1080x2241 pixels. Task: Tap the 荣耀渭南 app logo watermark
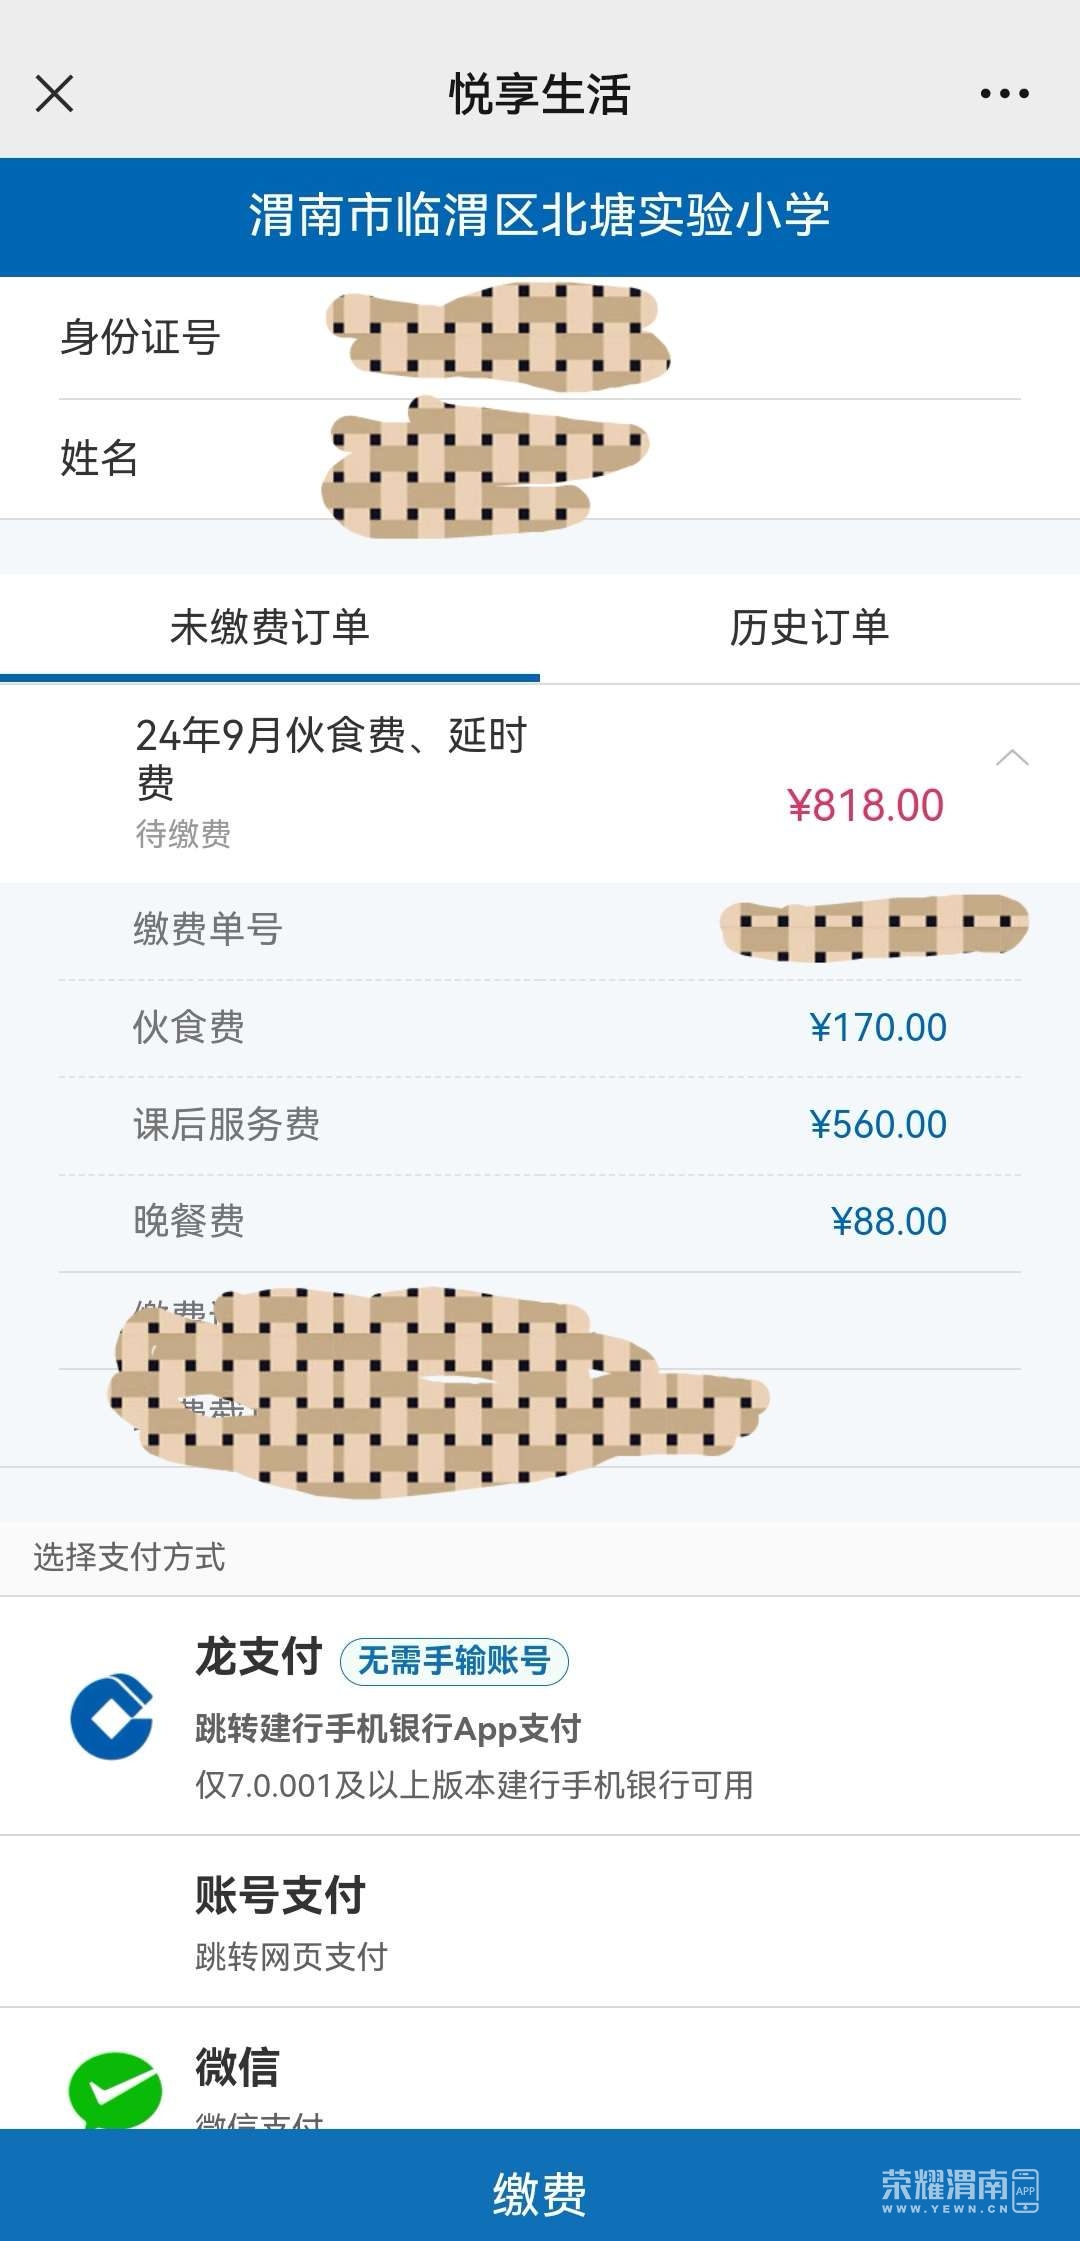pos(960,2191)
